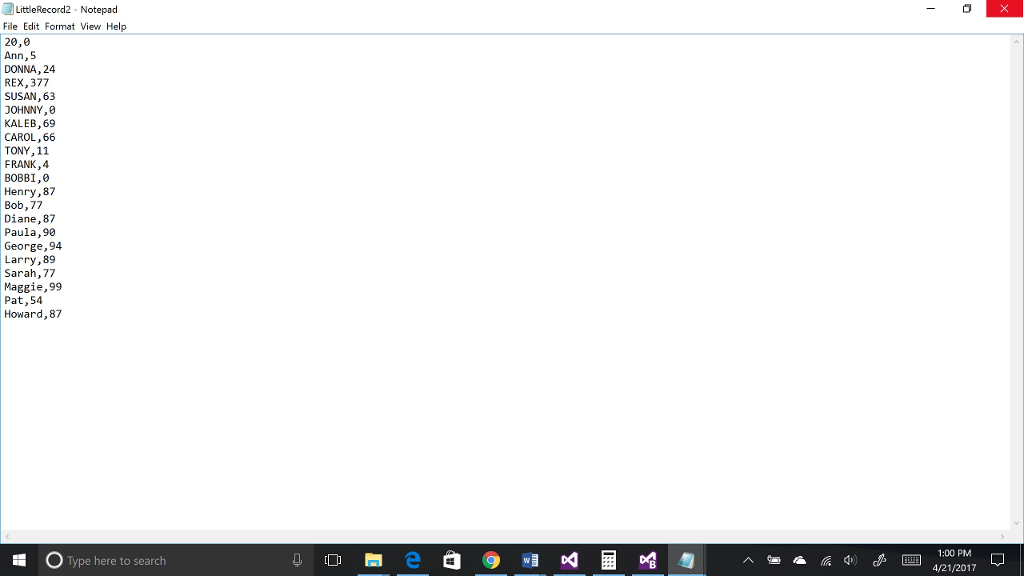Open the Edit menu in Notepad

[31, 26]
